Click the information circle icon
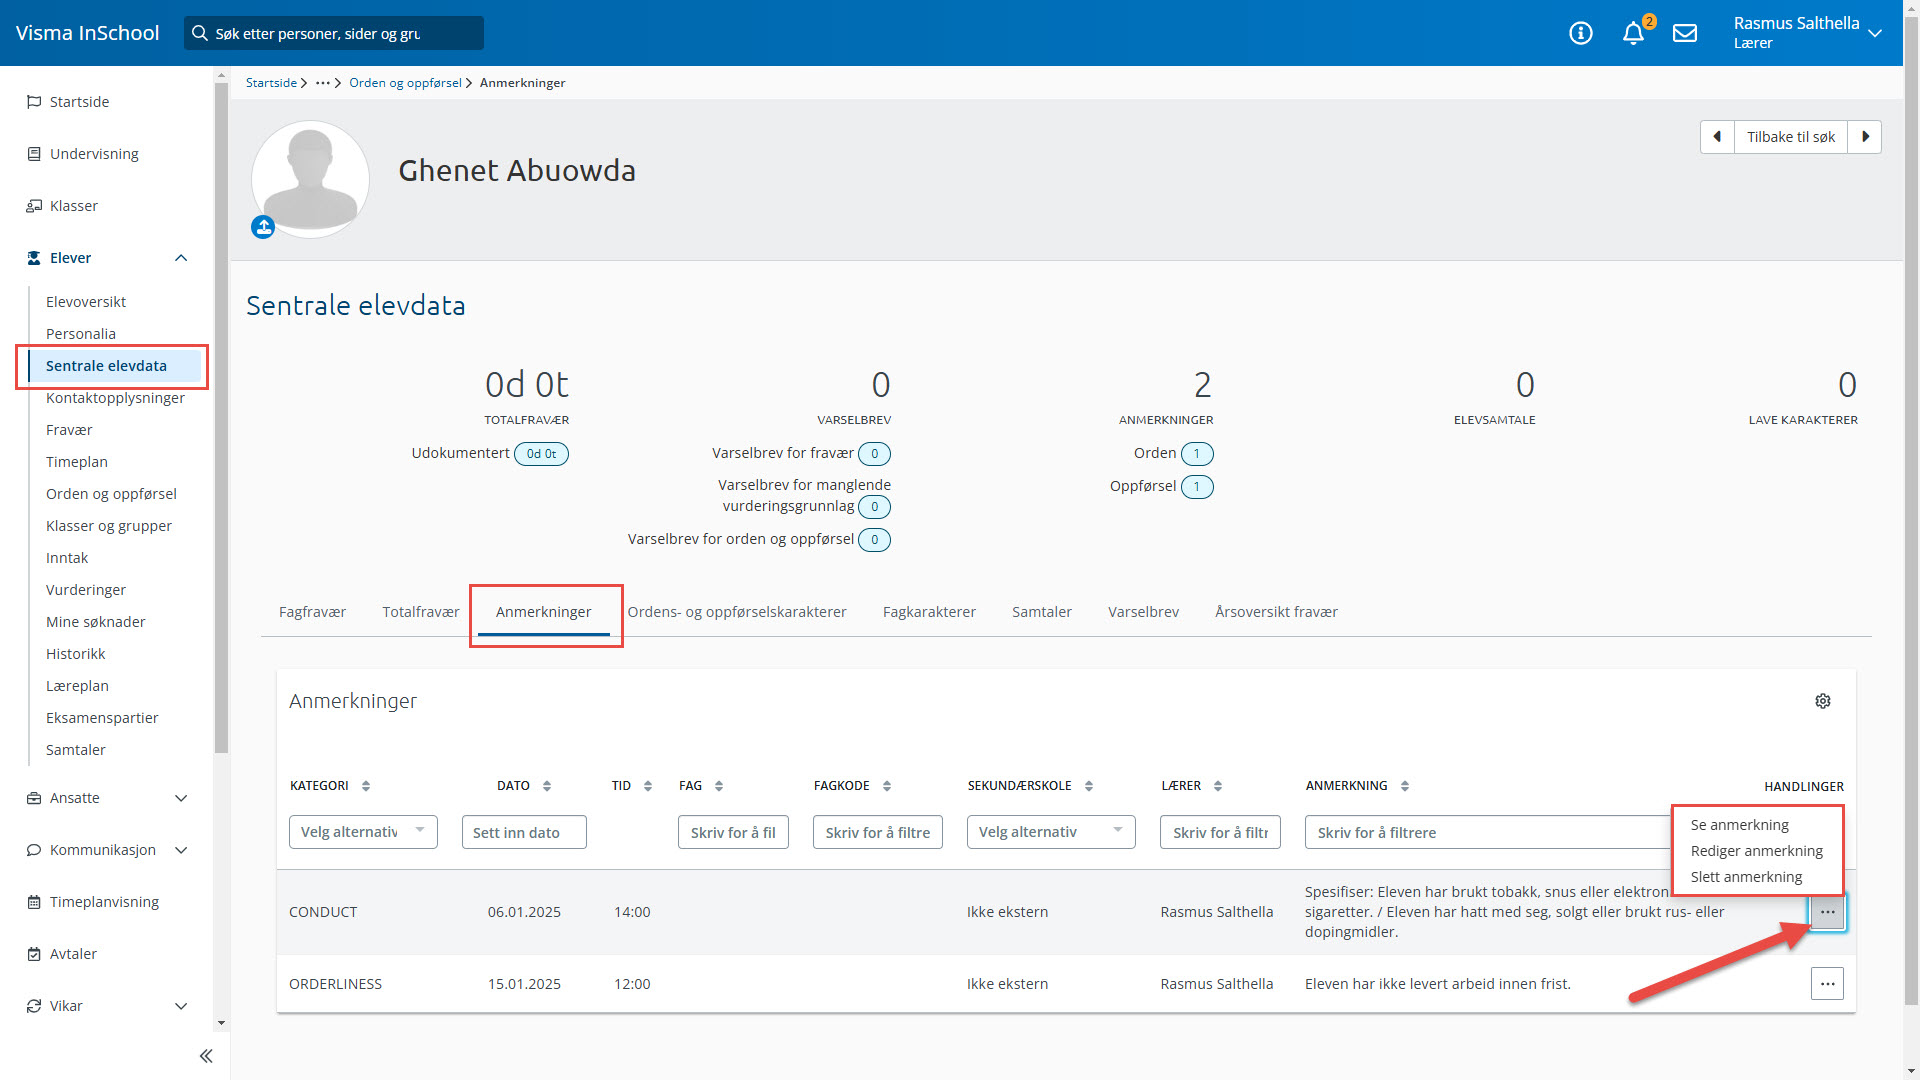Viewport: 1920px width, 1080px height. coord(1580,33)
